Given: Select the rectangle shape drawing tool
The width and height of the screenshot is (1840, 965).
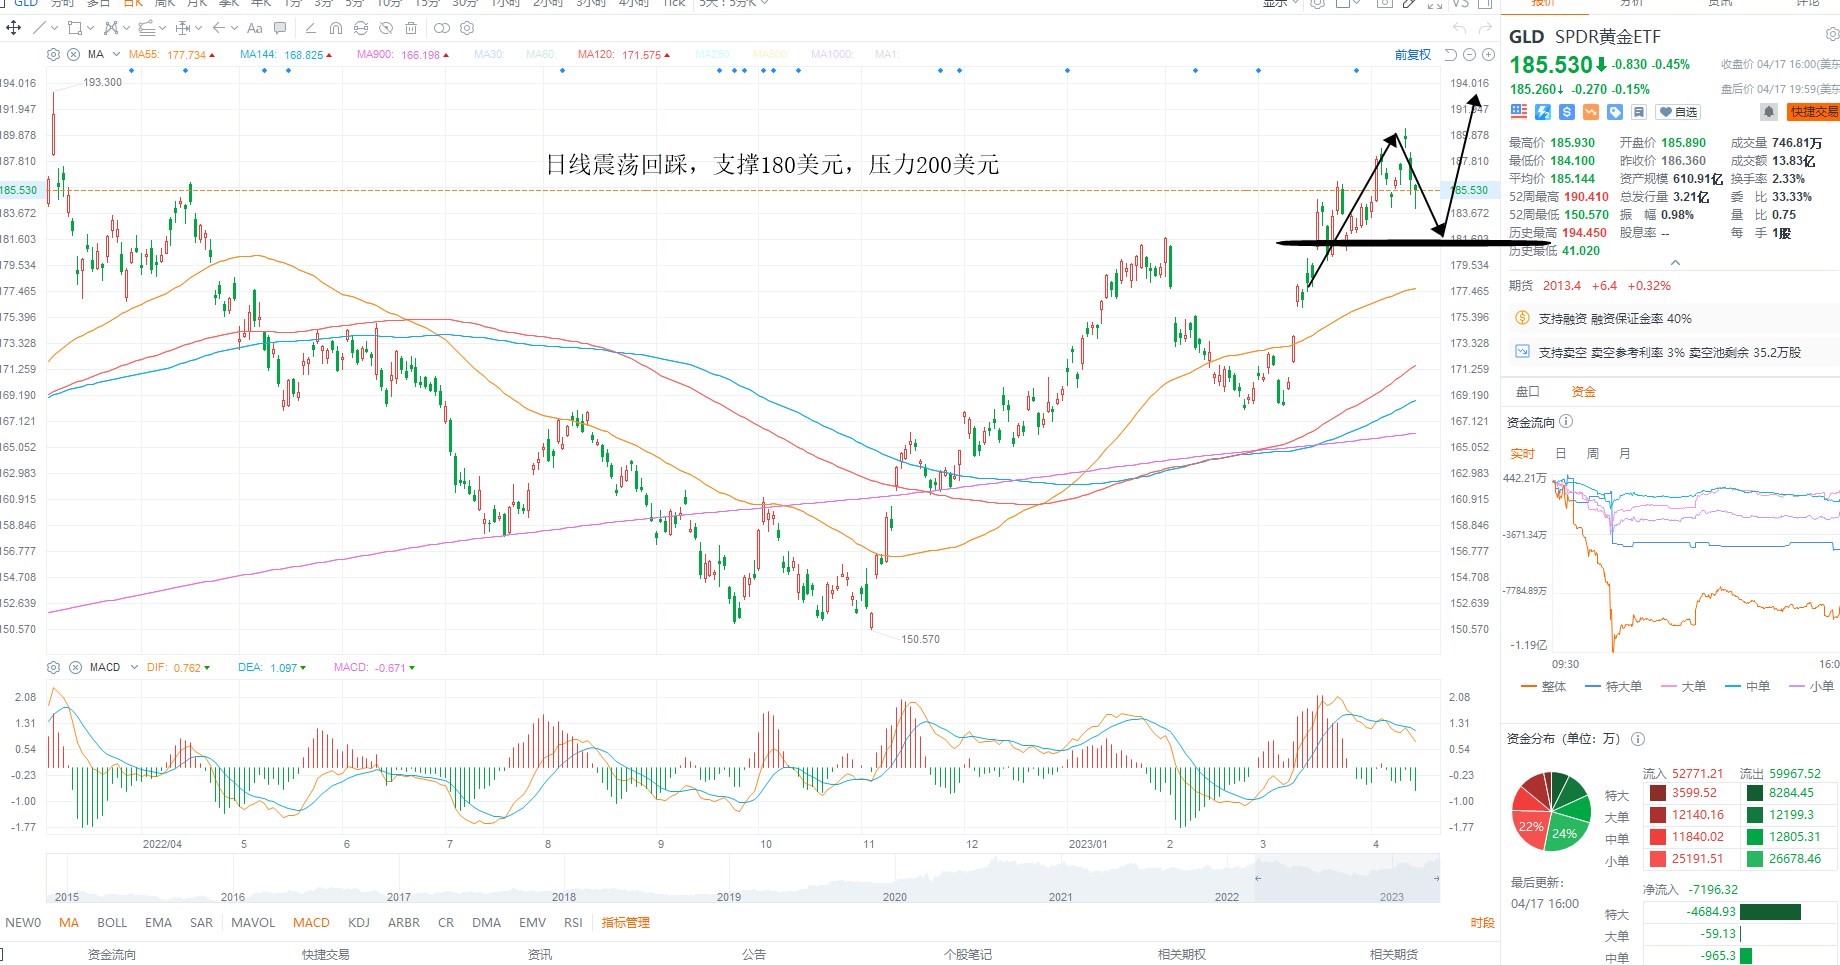Looking at the screenshot, I should coord(75,28).
